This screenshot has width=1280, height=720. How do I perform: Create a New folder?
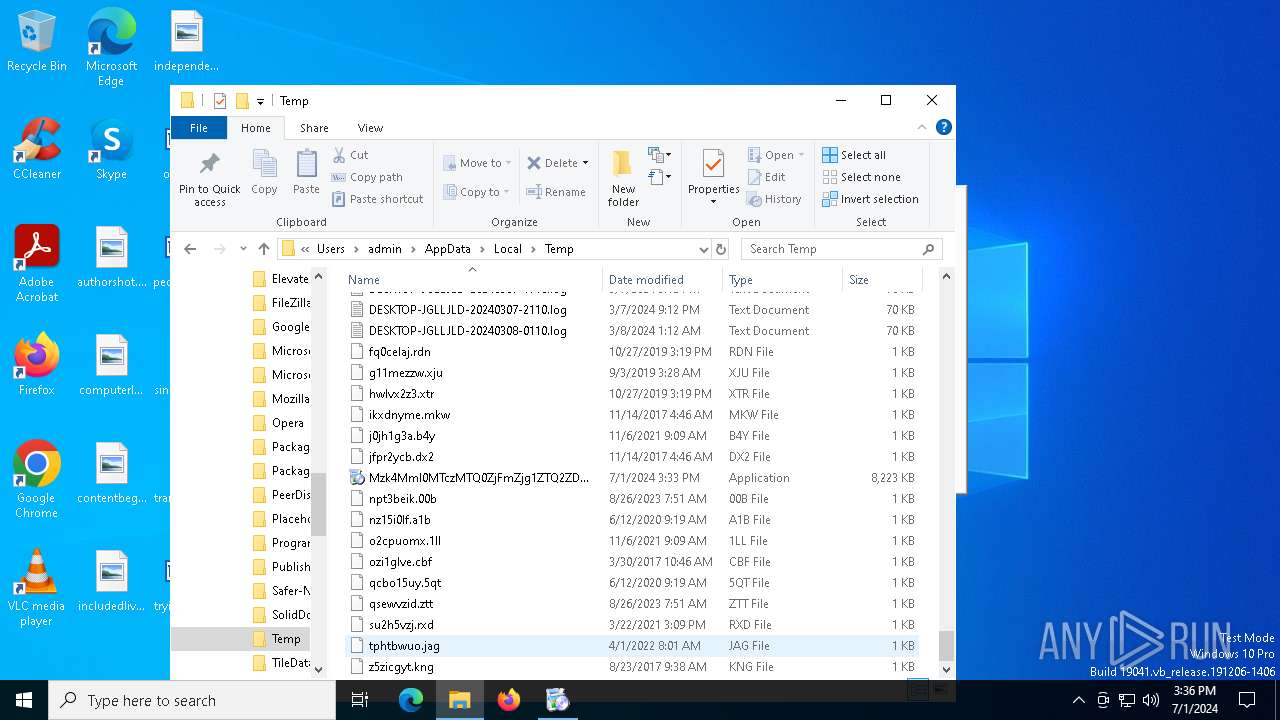[623, 178]
